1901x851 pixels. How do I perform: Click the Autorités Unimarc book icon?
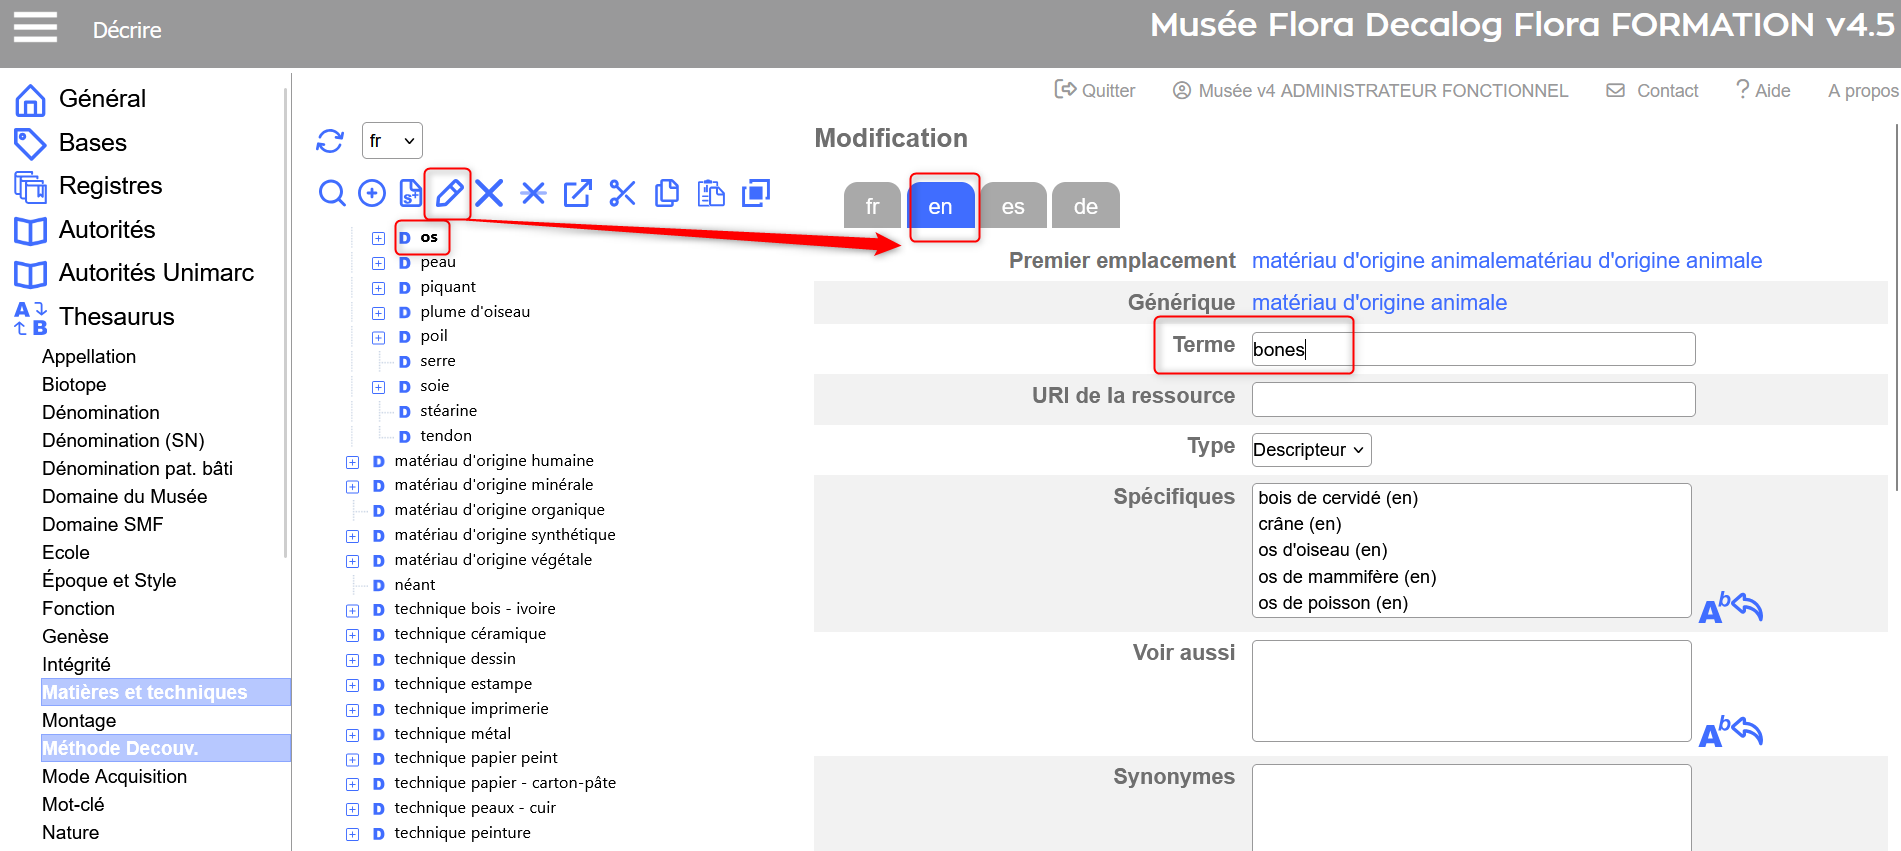[x=30, y=274]
